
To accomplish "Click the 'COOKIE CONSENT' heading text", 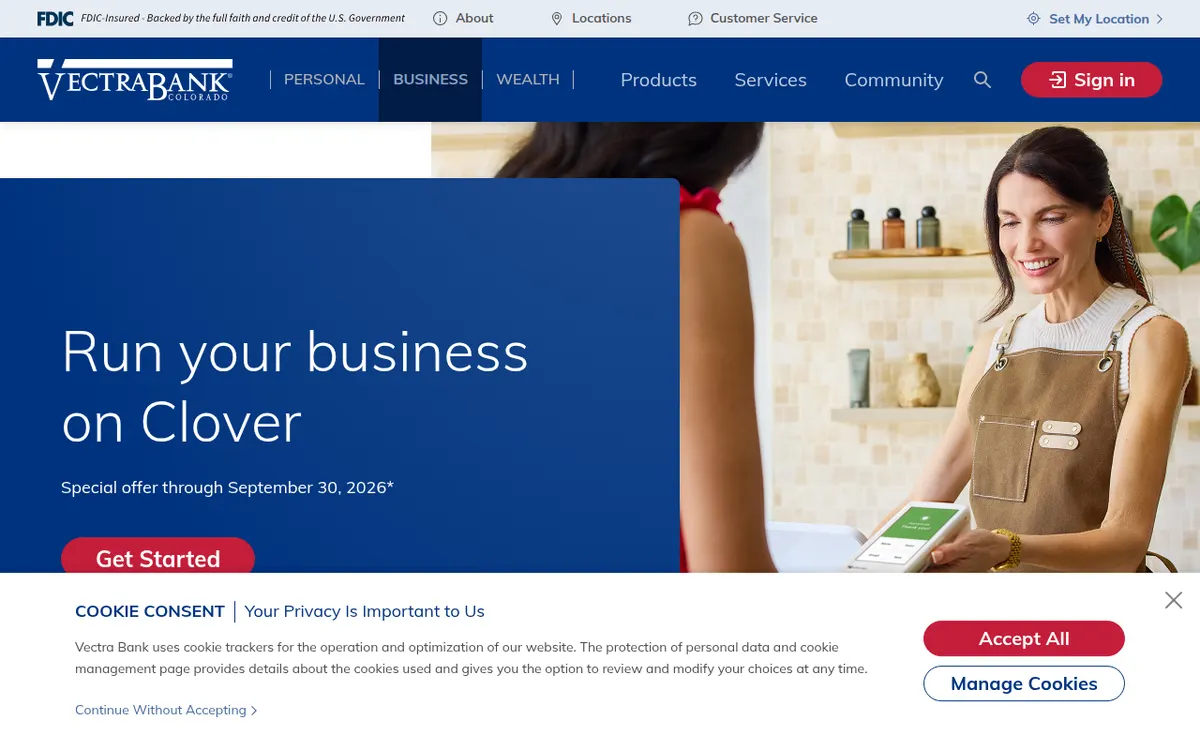I will pyautogui.click(x=150, y=611).
